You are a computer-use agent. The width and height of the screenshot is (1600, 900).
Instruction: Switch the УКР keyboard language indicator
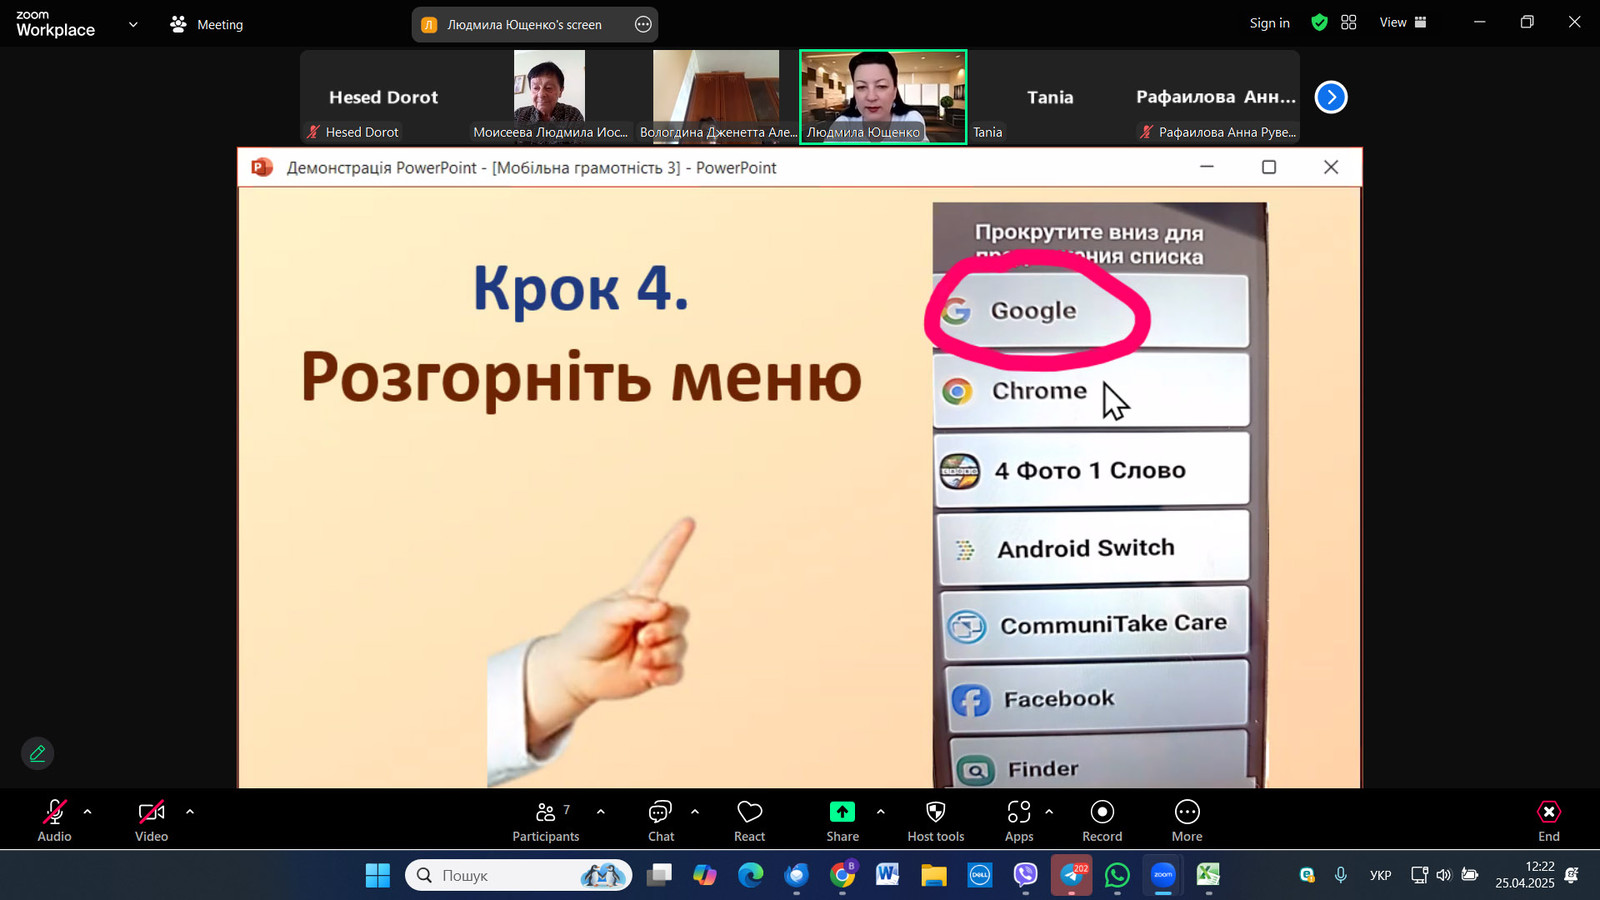point(1381,875)
